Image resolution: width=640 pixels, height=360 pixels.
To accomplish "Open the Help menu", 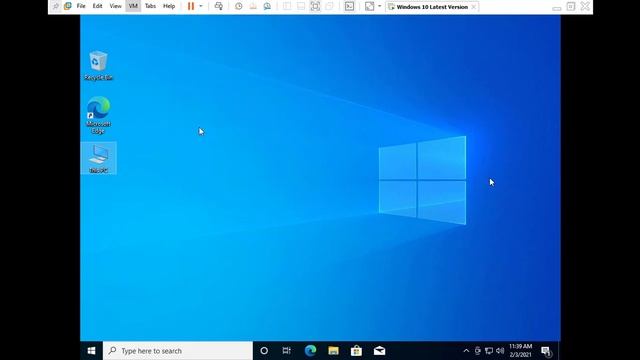I will point(169,6).
